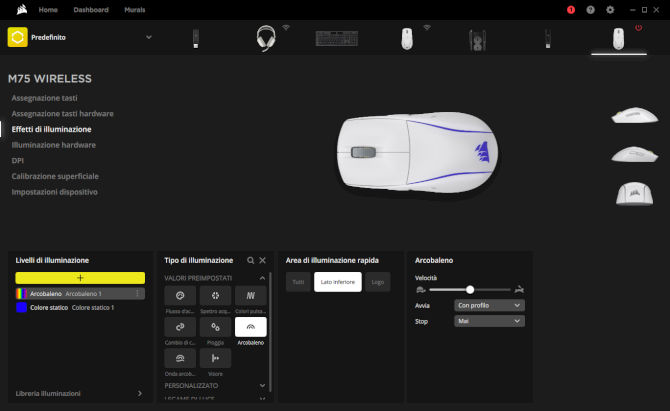This screenshot has width=670, height=411.
Task: Open the DPI section
Action: tap(18, 161)
